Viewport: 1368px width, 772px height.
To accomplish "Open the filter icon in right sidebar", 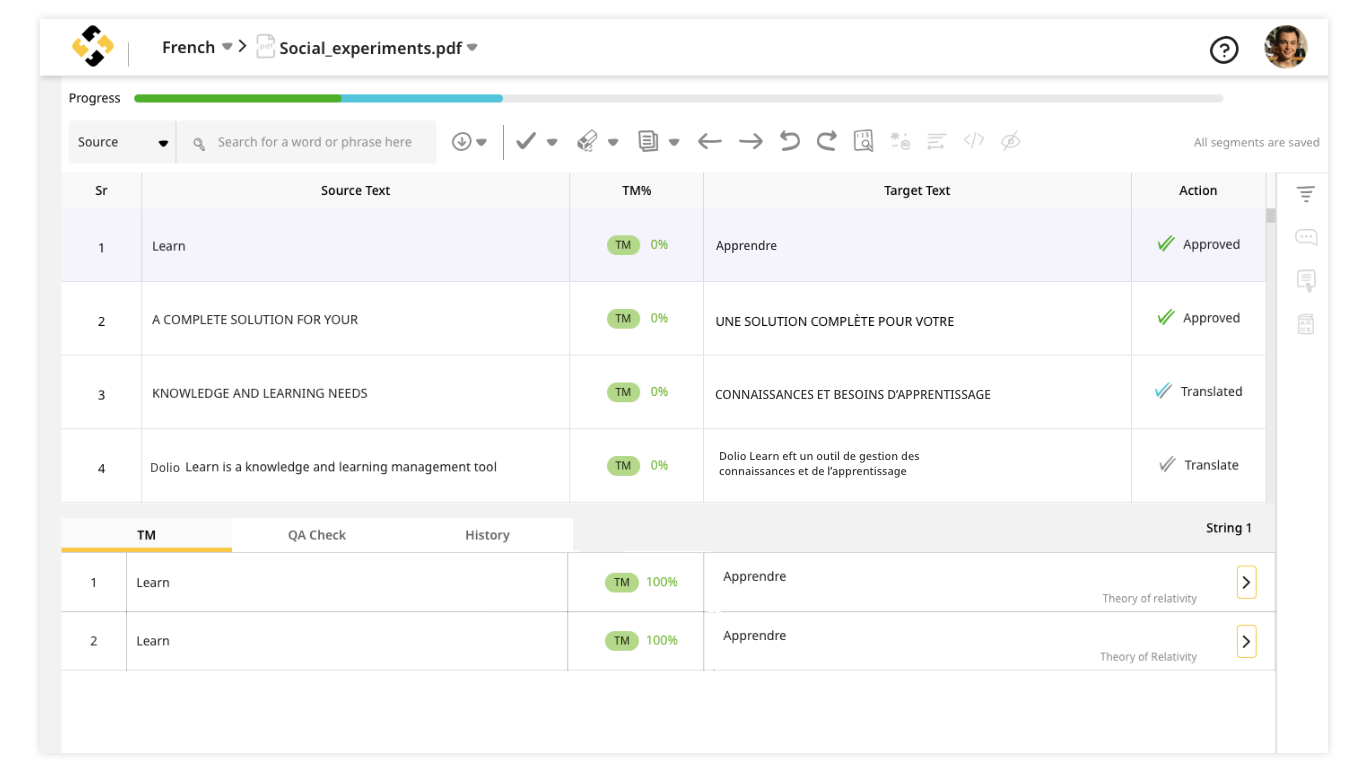I will pyautogui.click(x=1306, y=194).
